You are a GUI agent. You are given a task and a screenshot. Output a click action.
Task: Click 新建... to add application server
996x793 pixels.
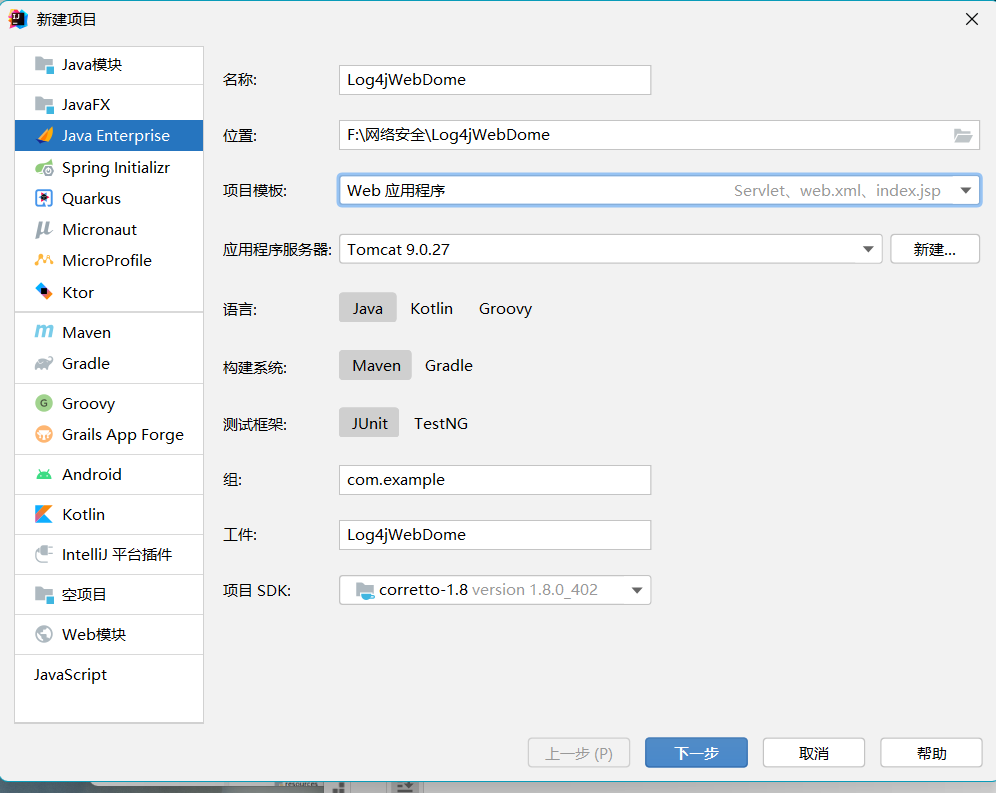point(934,249)
